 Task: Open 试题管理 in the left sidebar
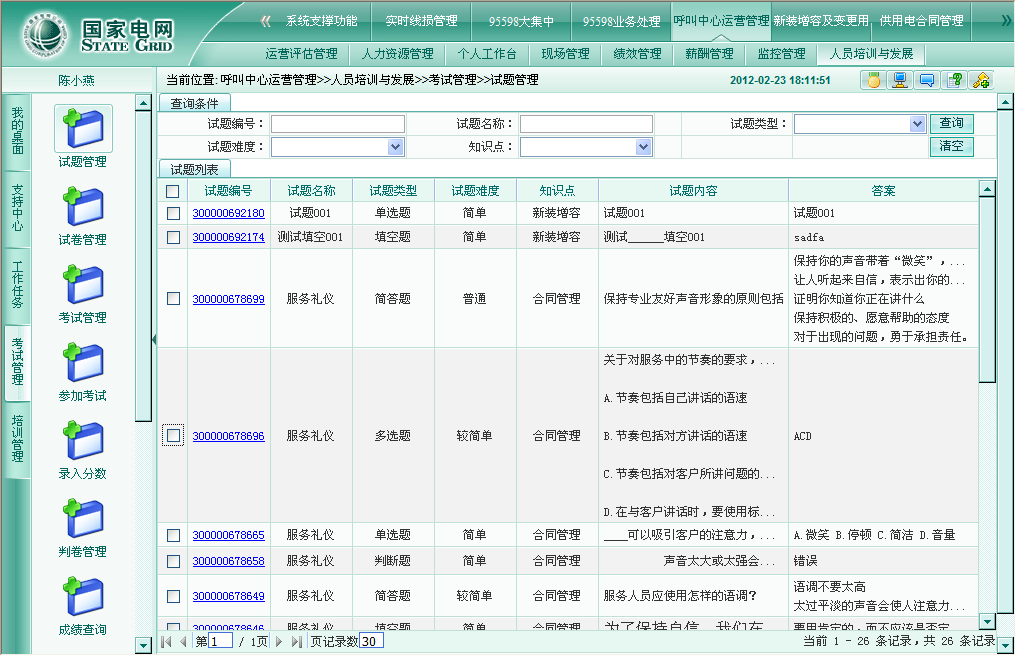tap(82, 137)
